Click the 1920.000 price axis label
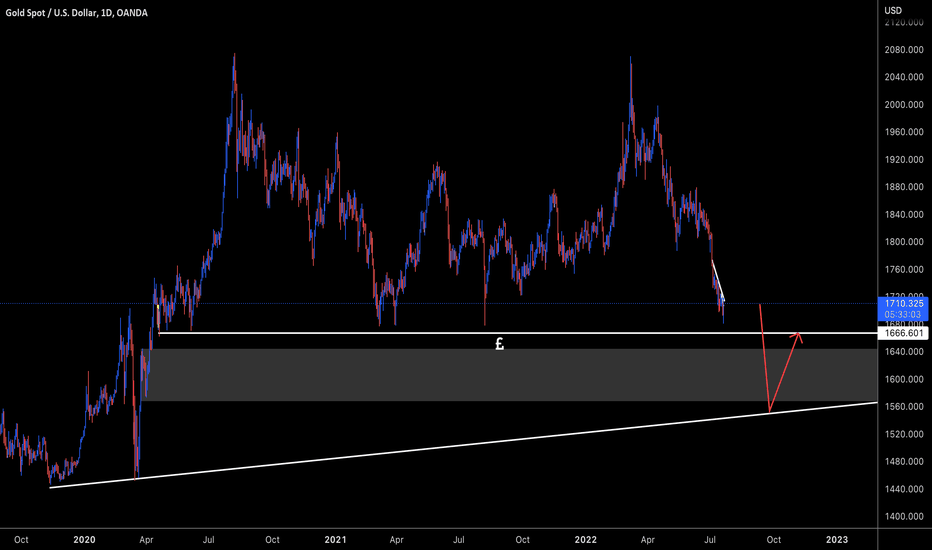The image size is (932, 550). tap(903, 159)
